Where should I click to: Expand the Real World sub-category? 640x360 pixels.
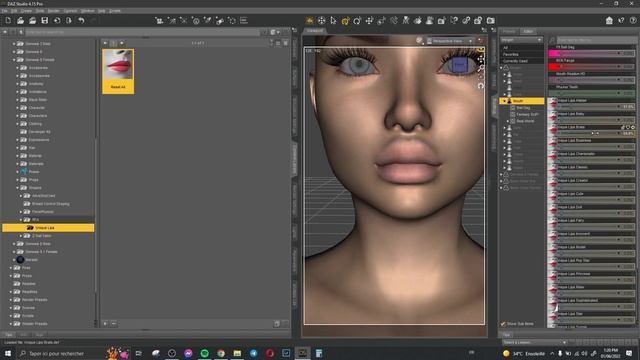coord(508,121)
